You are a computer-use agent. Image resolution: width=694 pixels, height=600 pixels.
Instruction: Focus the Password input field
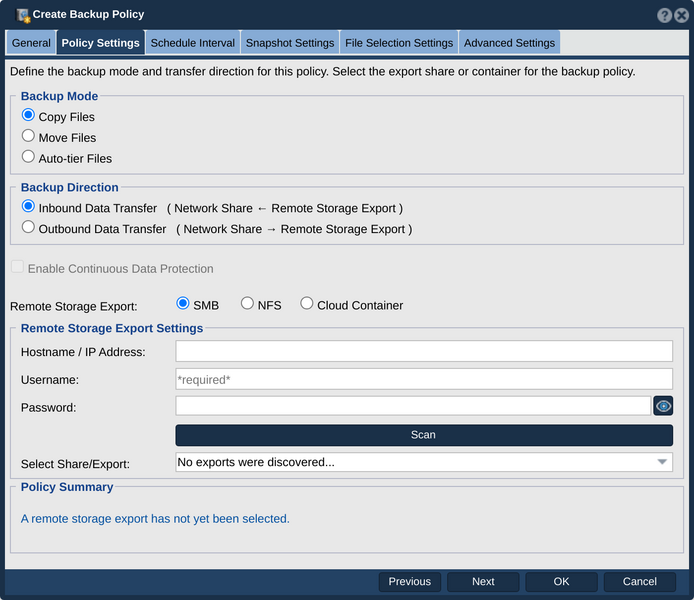pyautogui.click(x=413, y=406)
